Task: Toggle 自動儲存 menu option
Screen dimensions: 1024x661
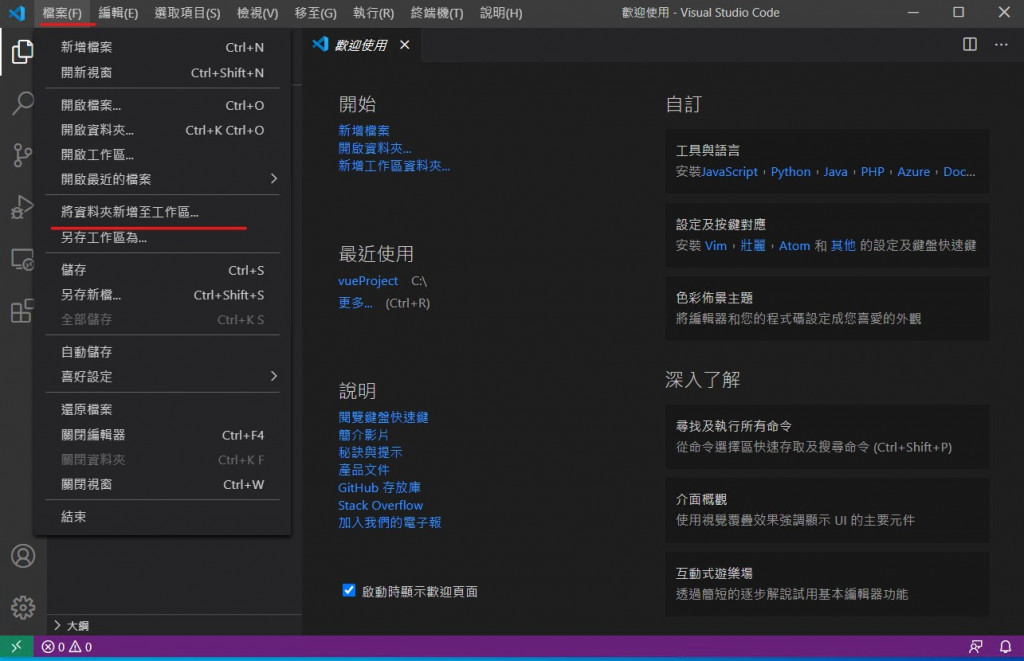Action: tap(162, 352)
